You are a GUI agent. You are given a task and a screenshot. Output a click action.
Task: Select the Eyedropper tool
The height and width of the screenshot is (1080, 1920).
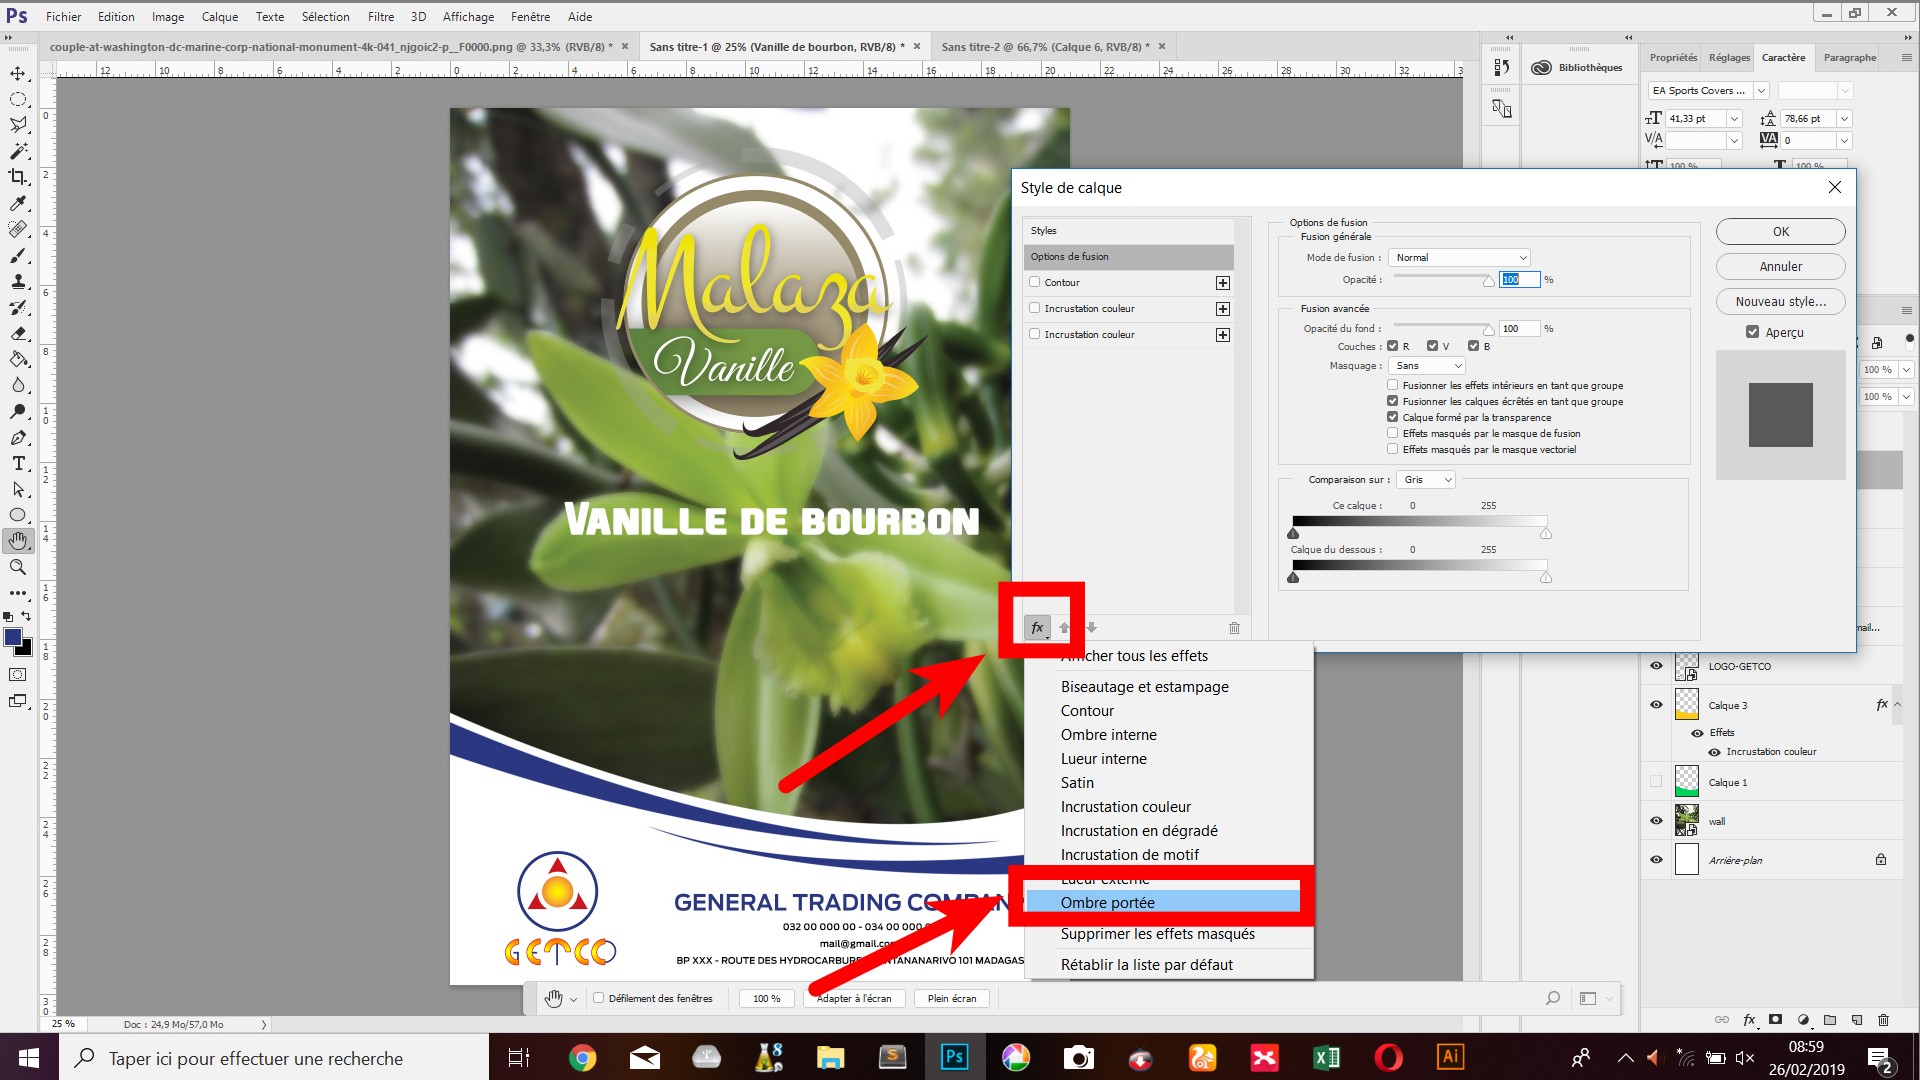coord(18,203)
